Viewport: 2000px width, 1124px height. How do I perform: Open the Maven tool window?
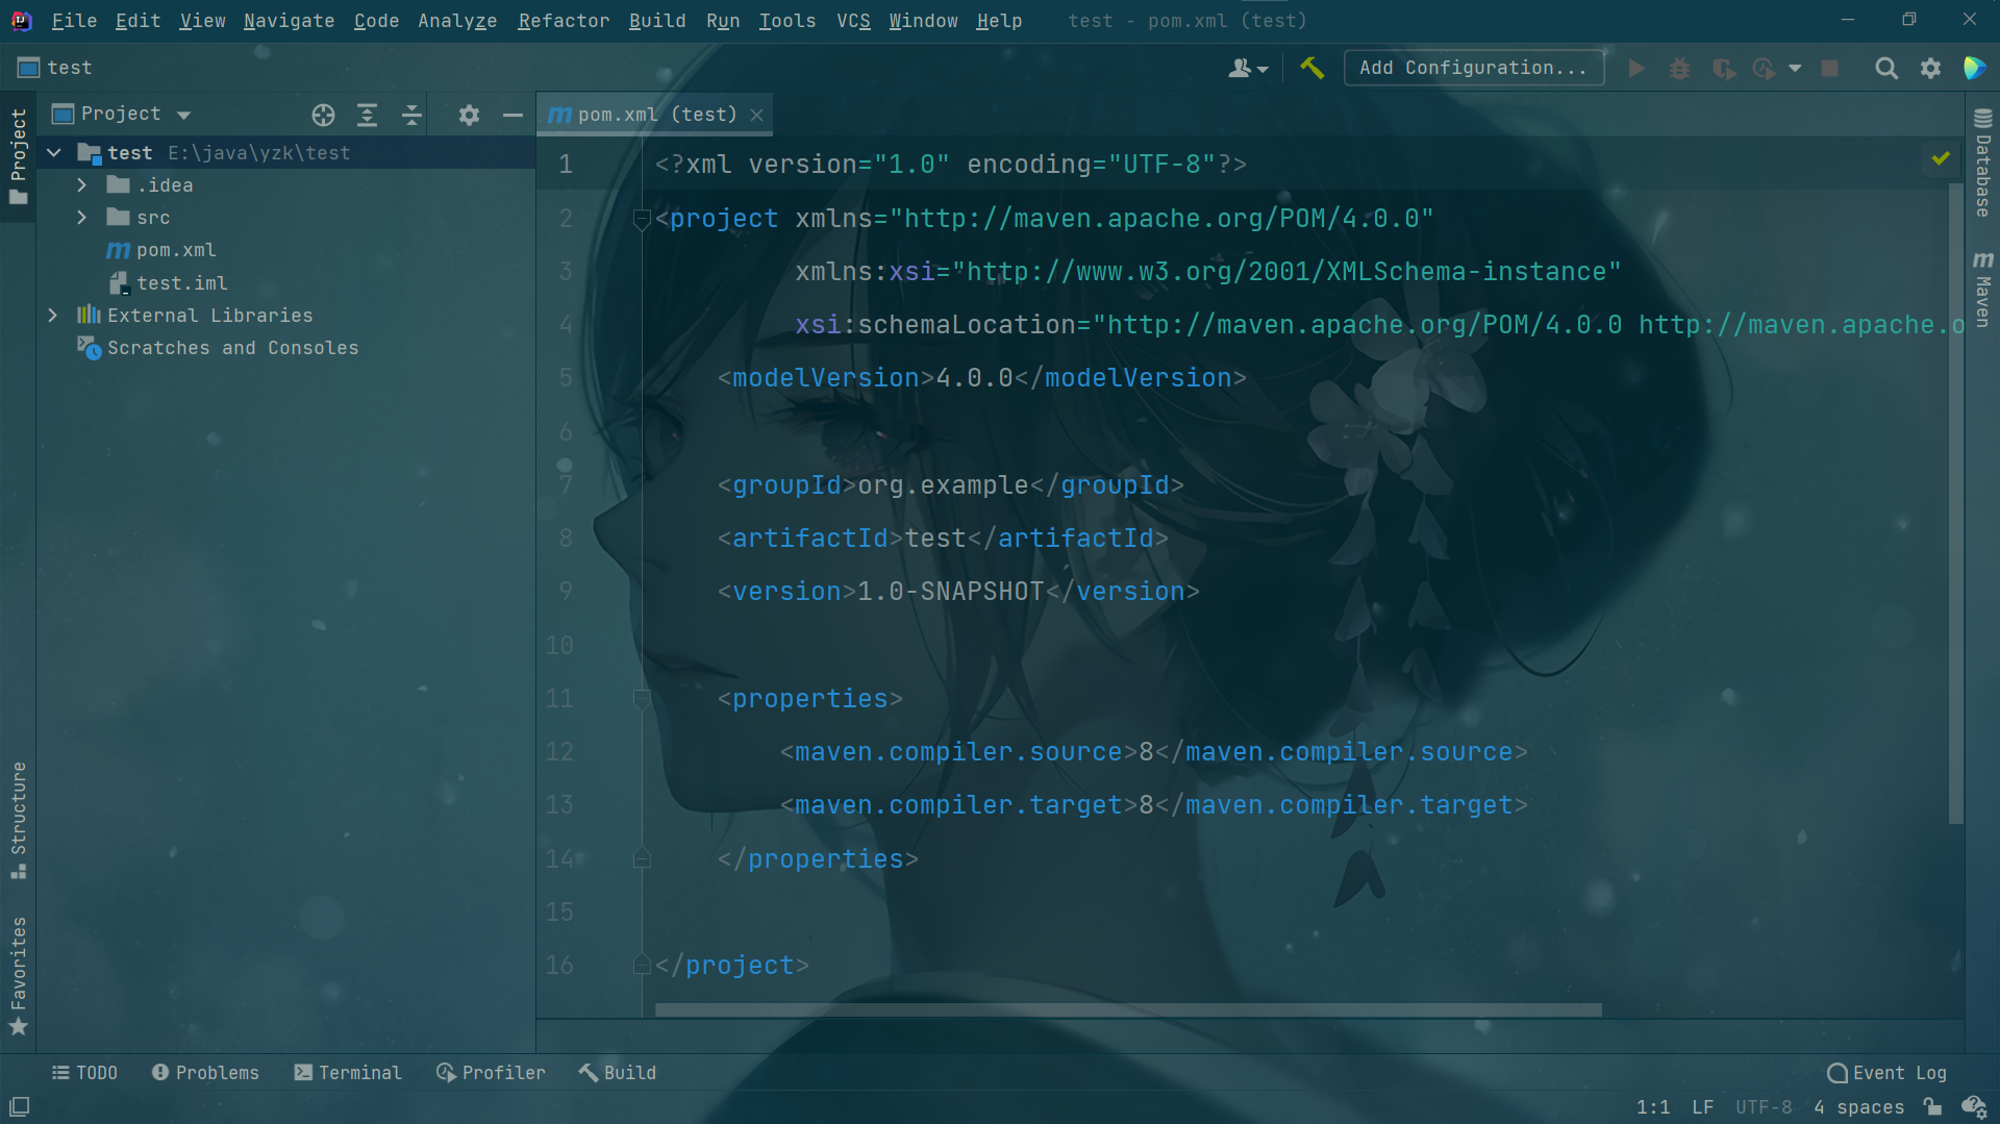1982,288
